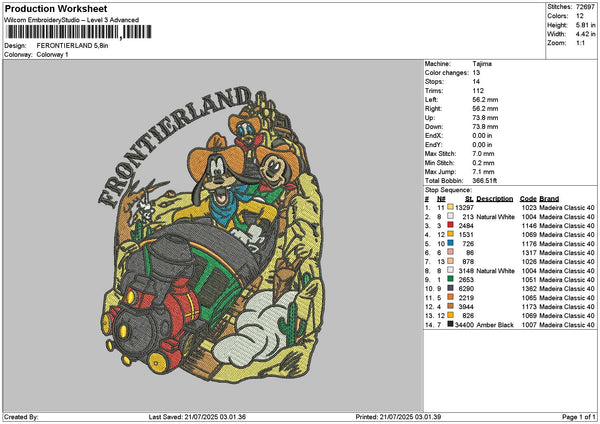The height and width of the screenshot is (424, 600).
Task: Click the 'Up:' measurement label
Action: (430, 117)
